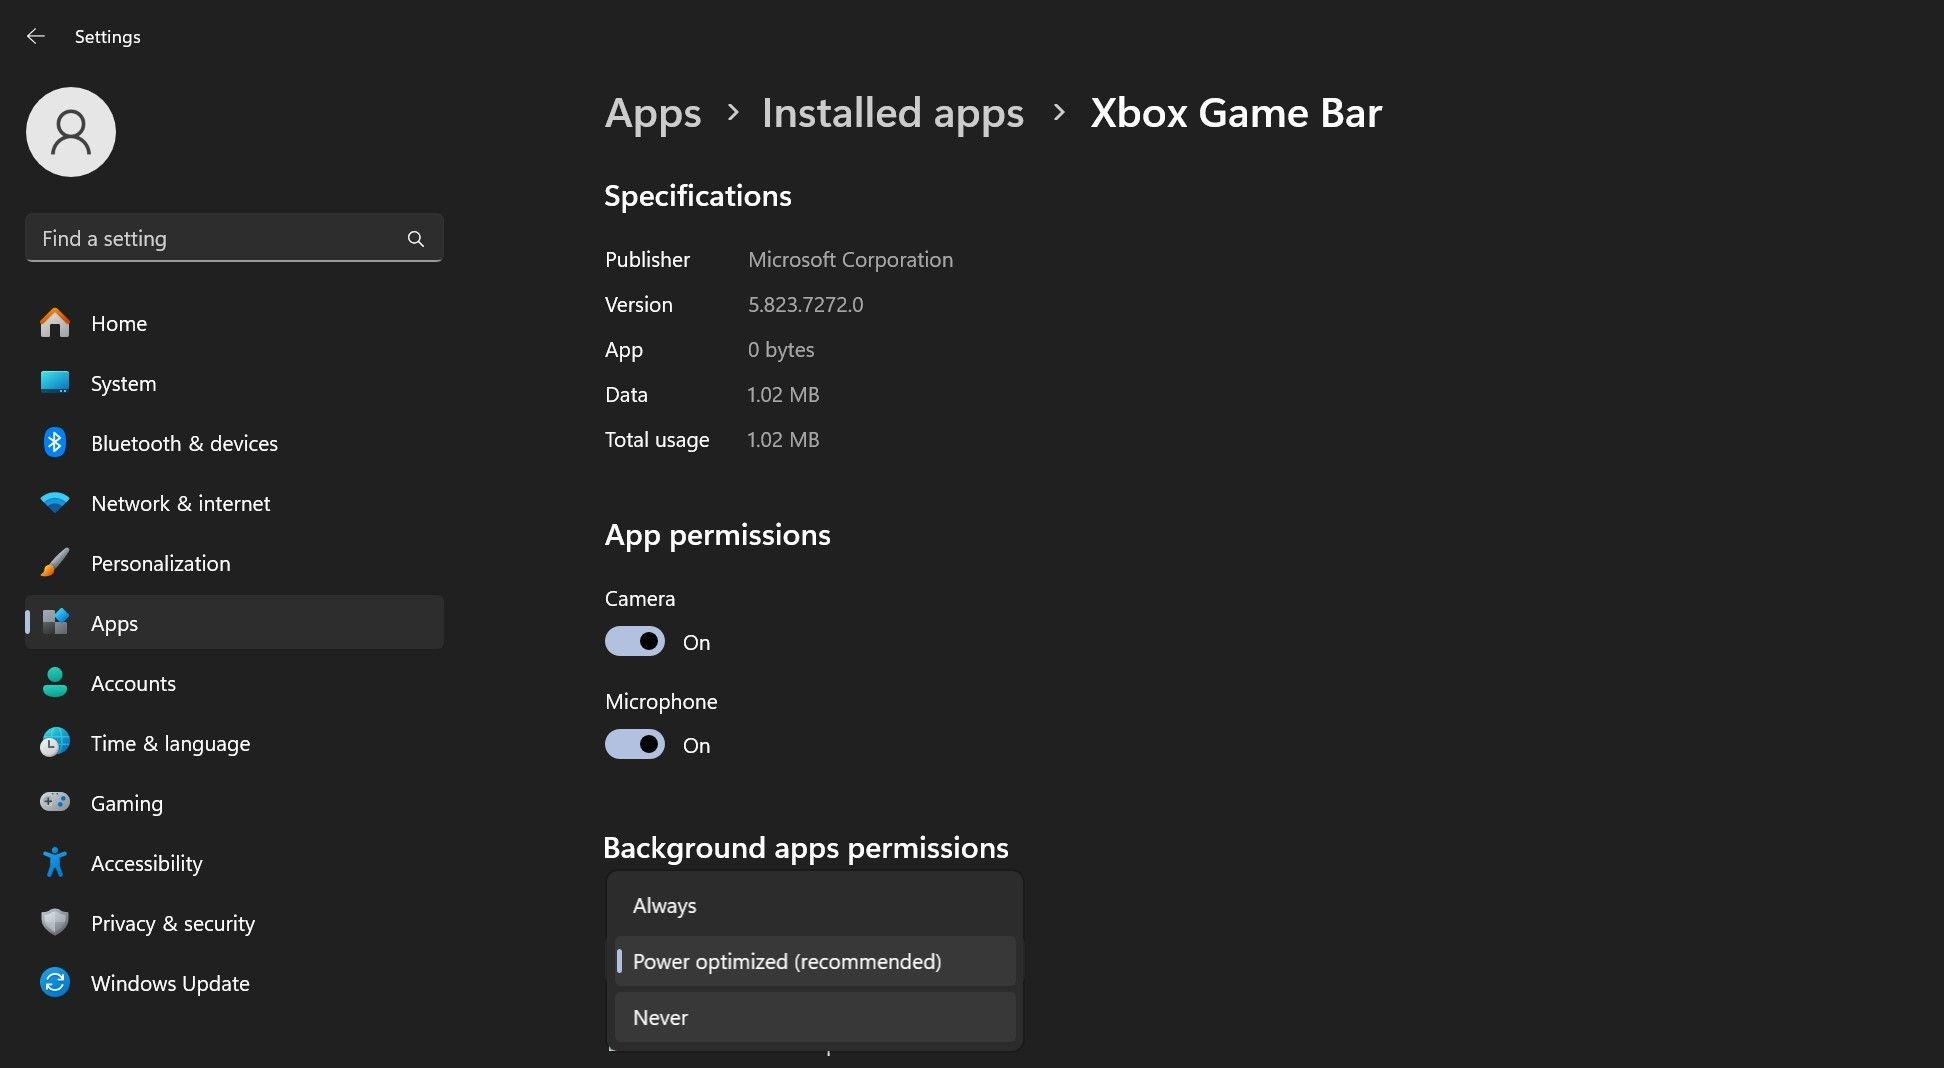This screenshot has width=1944, height=1068.
Task: Go to Time & language settings
Action: (170, 743)
